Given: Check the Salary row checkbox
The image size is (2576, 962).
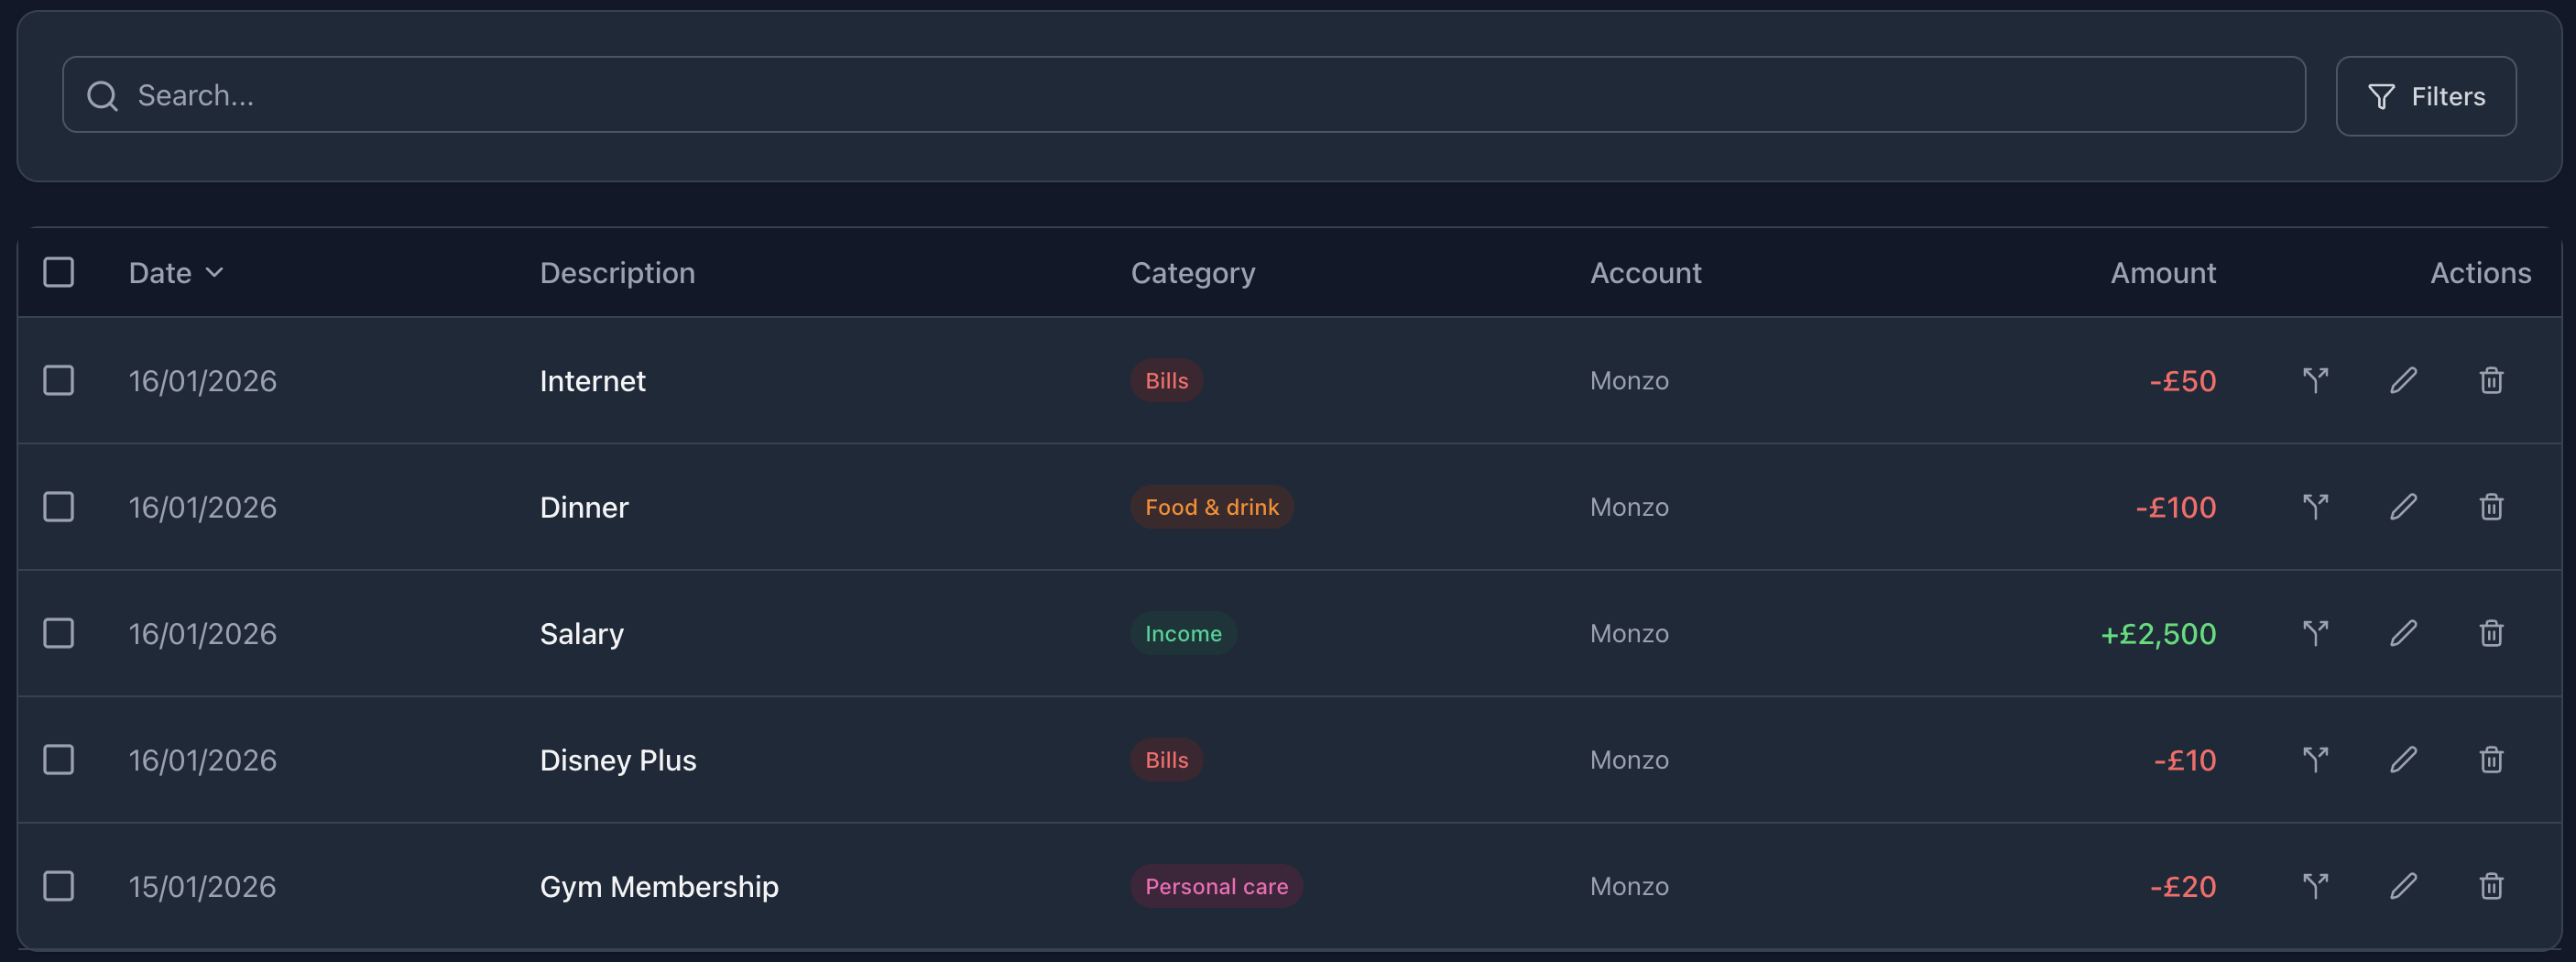Looking at the screenshot, I should (59, 633).
